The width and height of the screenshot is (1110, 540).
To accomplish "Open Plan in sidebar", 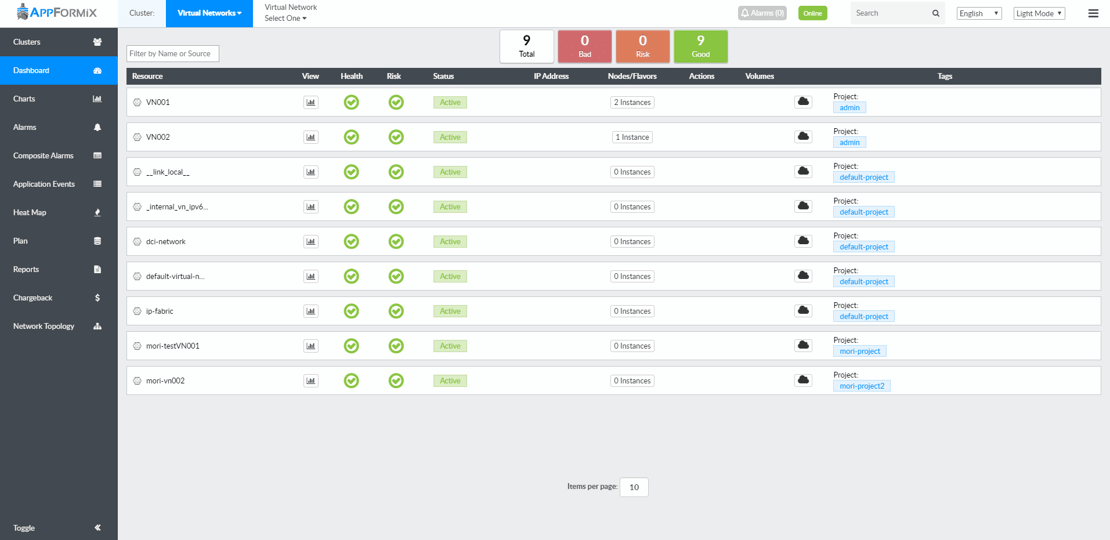I will [x=59, y=241].
